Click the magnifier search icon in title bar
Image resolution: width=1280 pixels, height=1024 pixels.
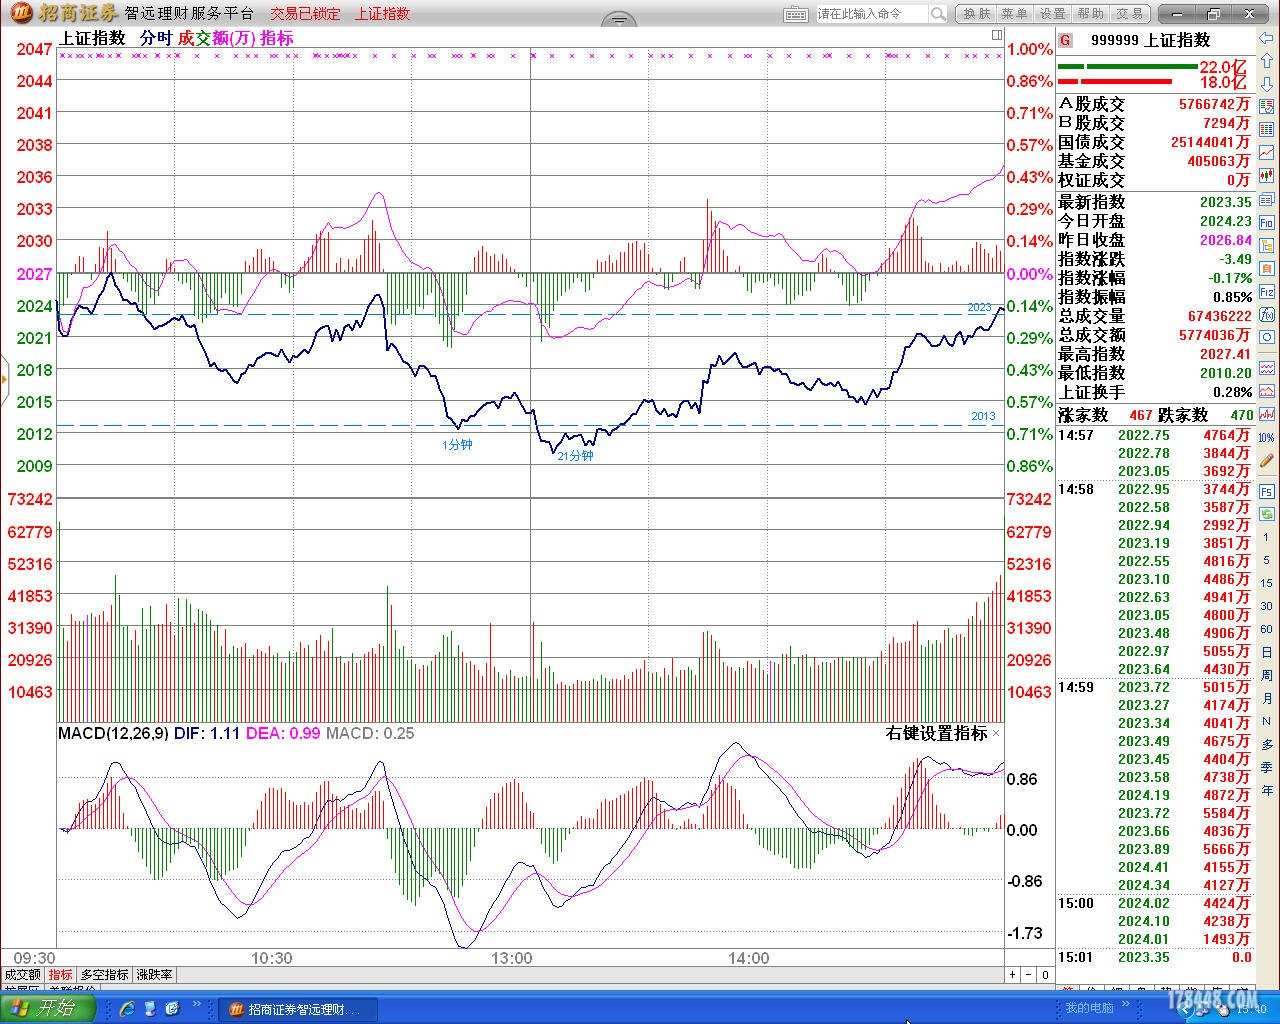click(x=938, y=14)
